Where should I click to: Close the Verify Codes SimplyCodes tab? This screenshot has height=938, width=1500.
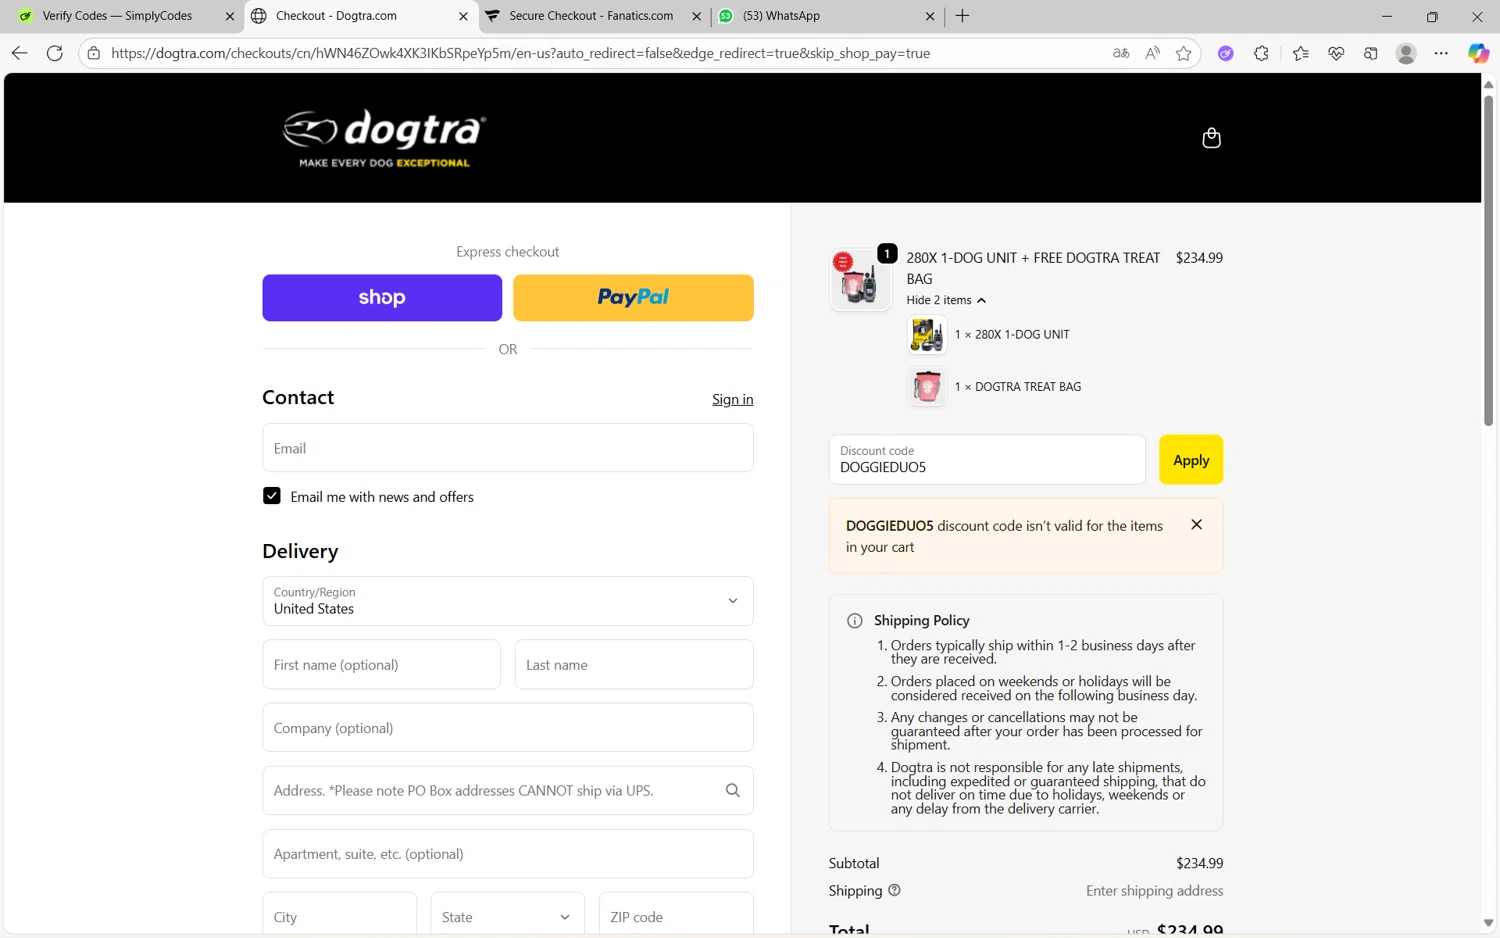[x=229, y=16]
